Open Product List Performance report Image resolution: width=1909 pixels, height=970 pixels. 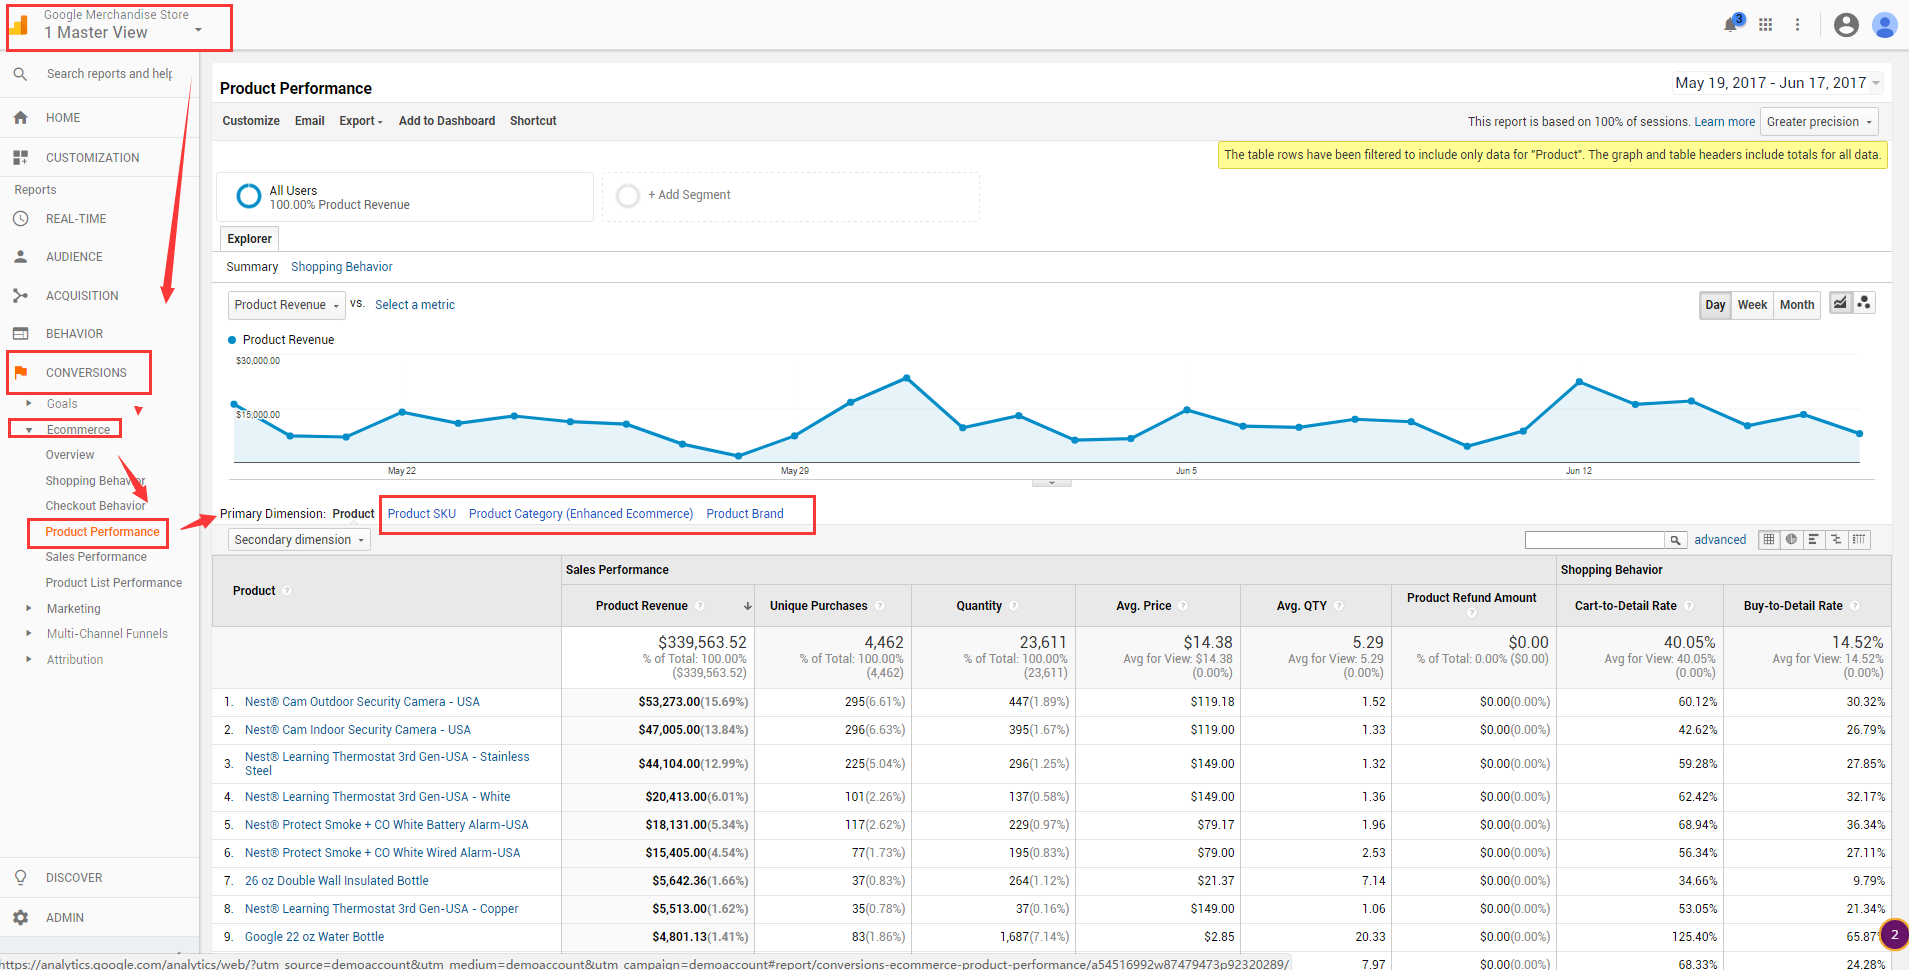tap(114, 583)
